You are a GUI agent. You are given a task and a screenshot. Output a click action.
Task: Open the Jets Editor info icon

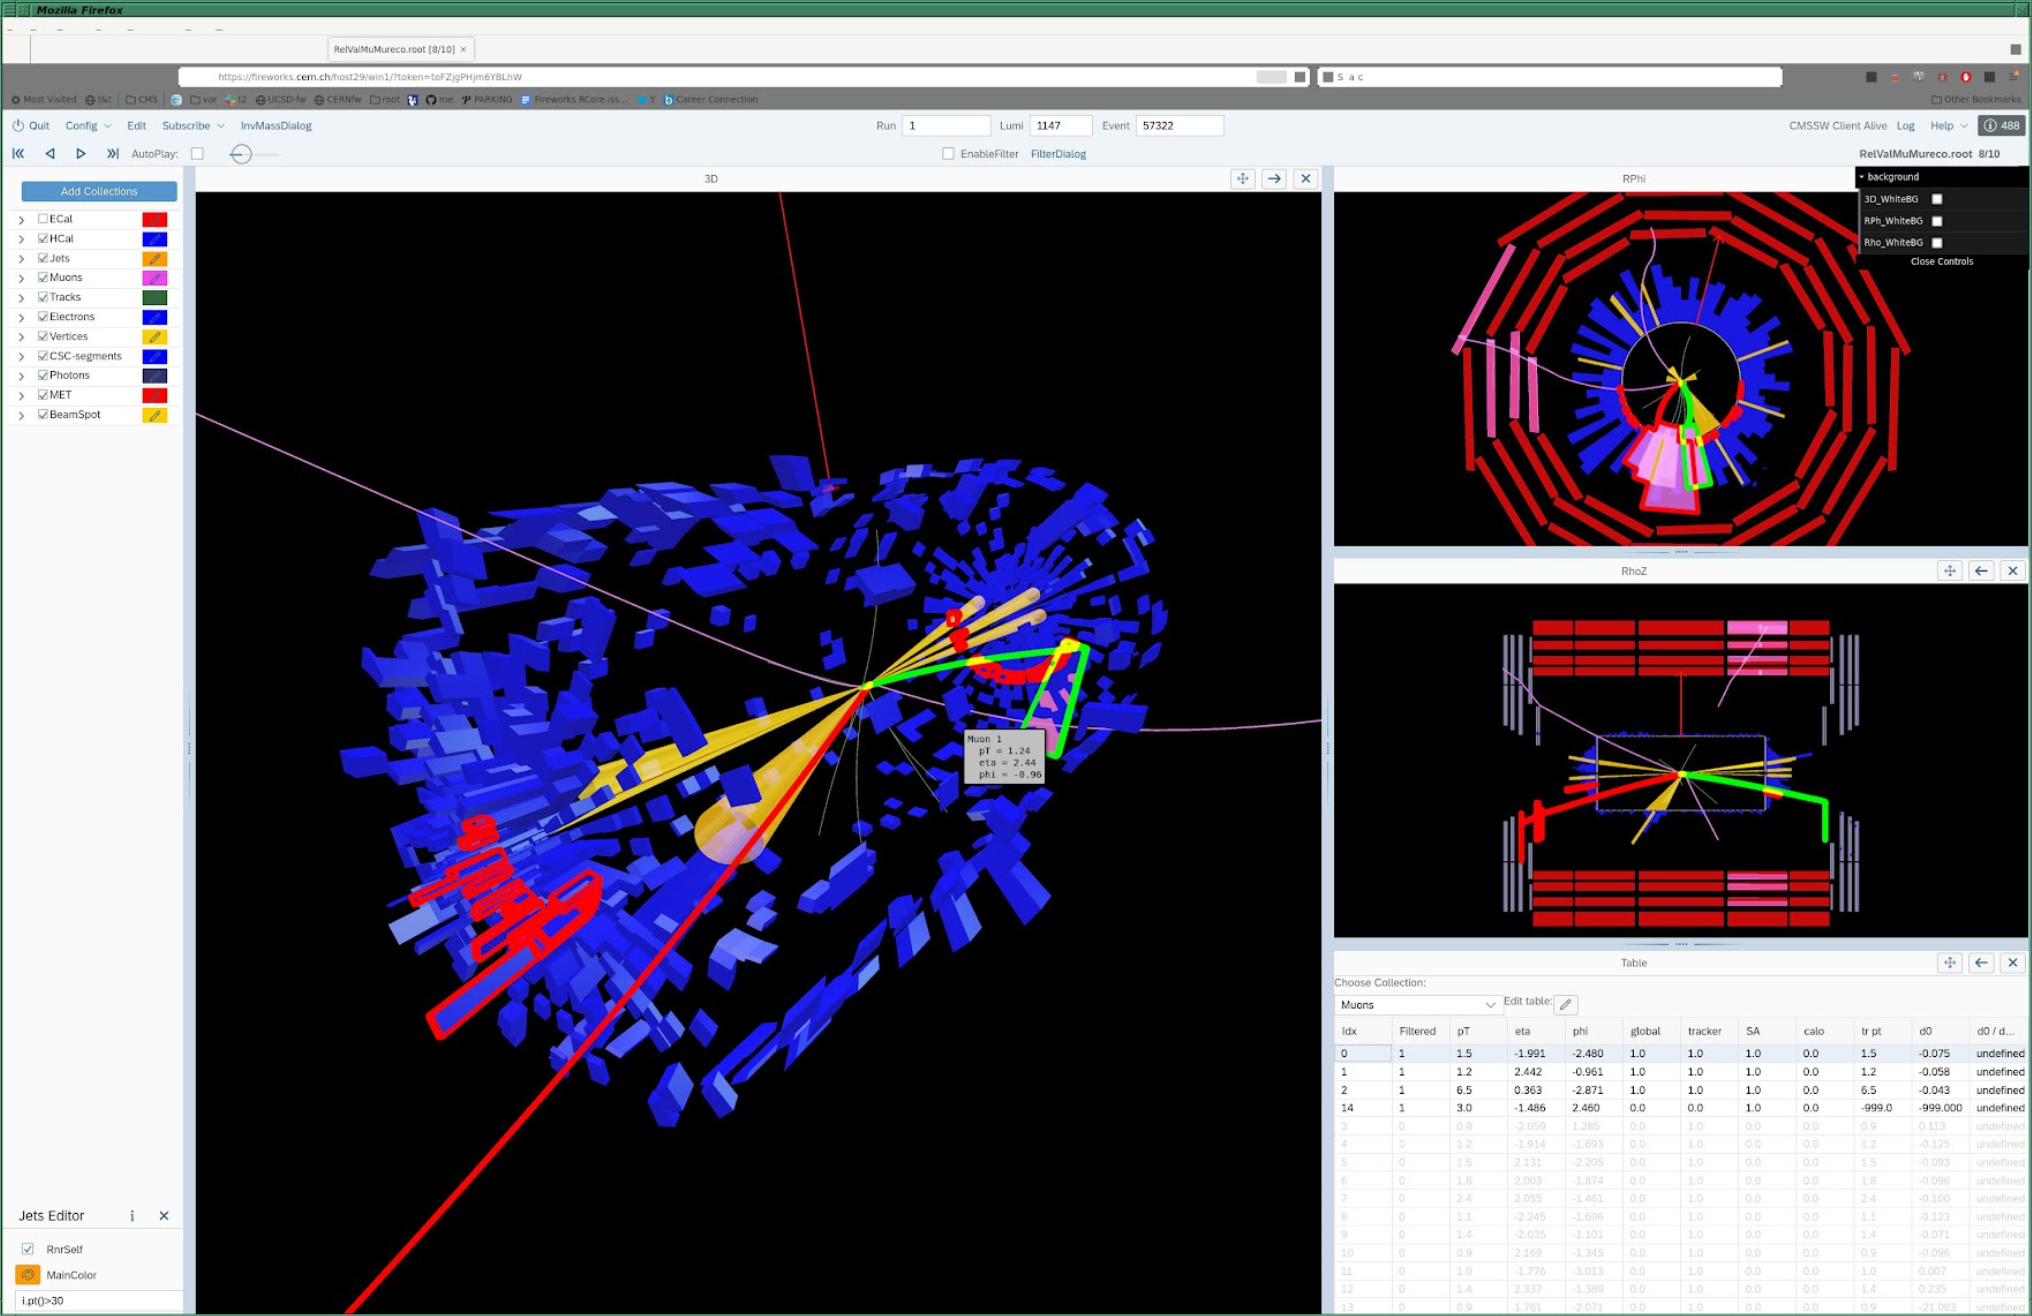tap(132, 1216)
